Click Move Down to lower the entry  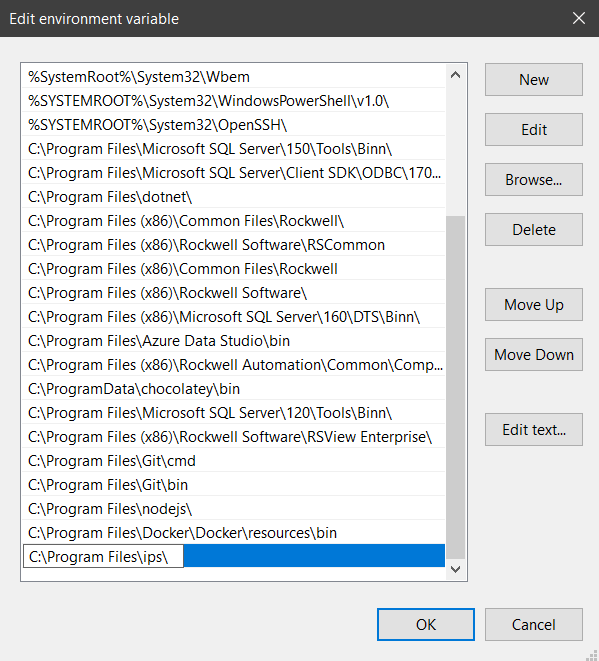tap(534, 355)
